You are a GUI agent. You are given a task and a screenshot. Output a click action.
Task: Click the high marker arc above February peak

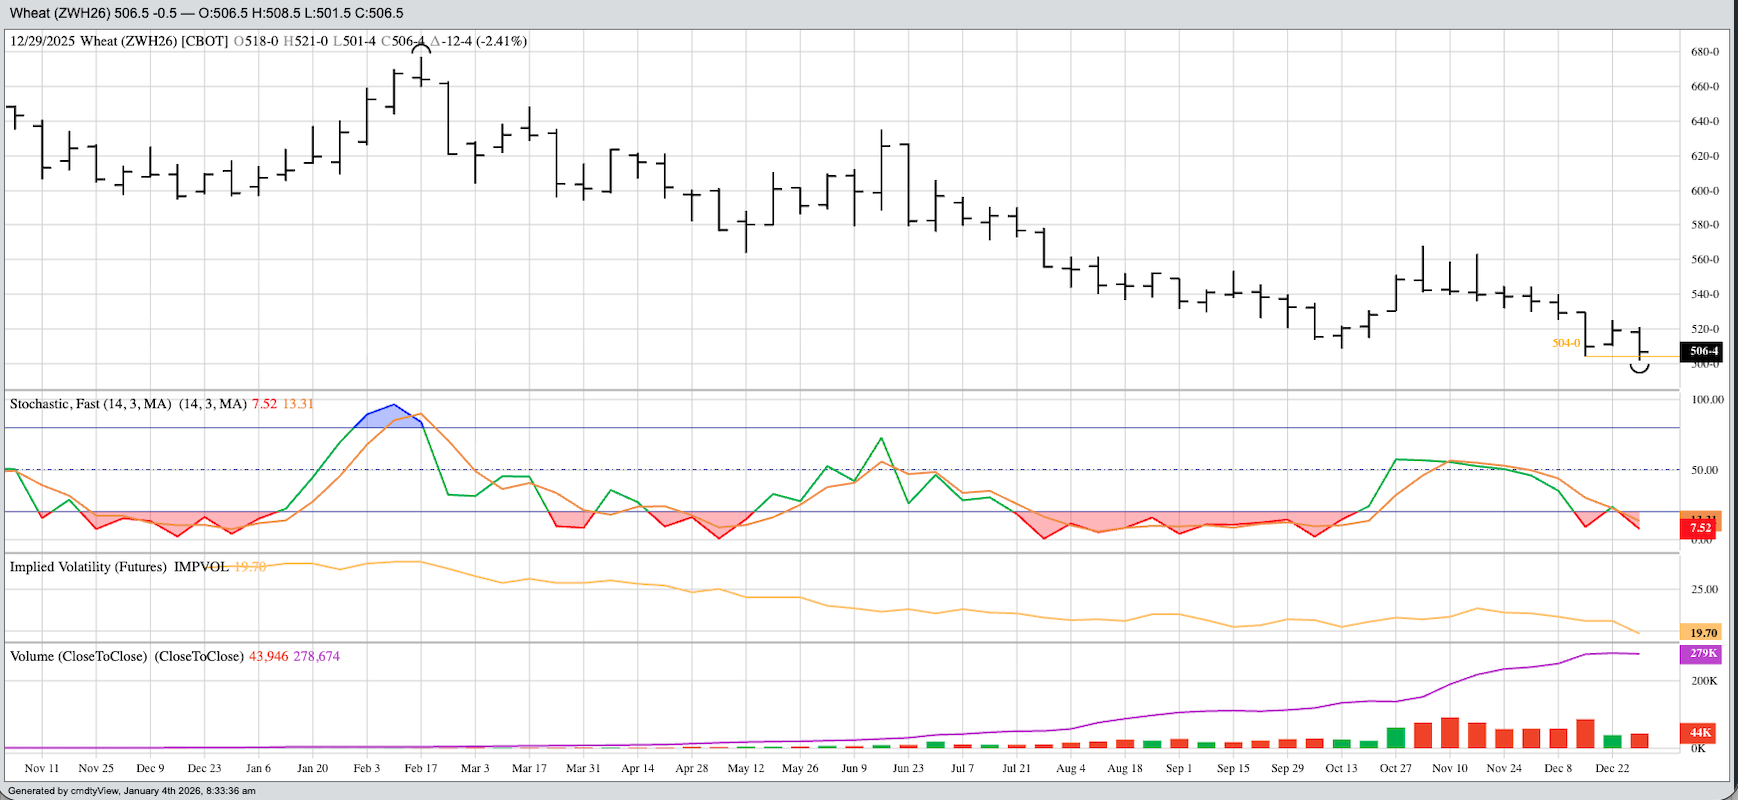point(421,48)
